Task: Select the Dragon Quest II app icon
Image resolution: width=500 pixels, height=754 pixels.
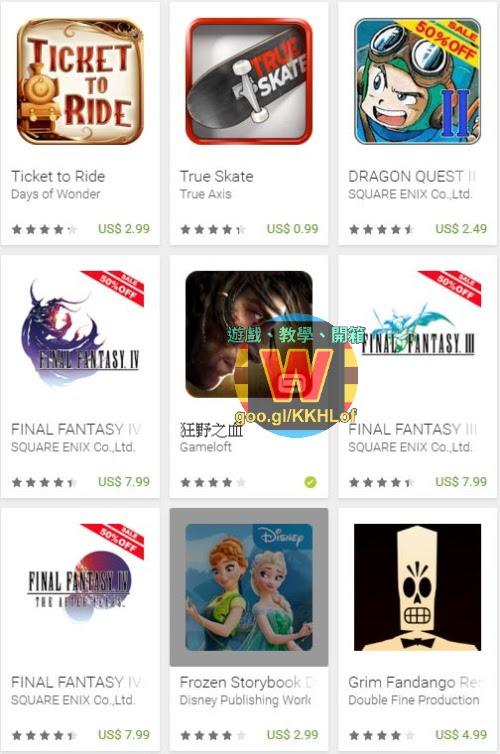Action: tap(417, 82)
